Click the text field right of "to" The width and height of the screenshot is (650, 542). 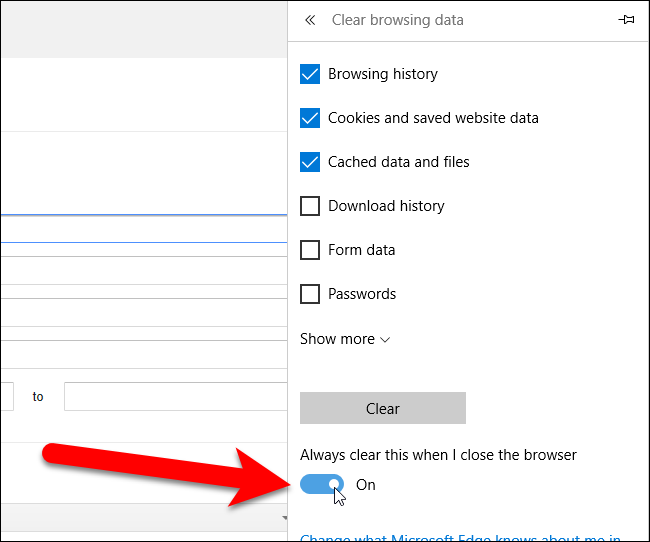(x=175, y=396)
